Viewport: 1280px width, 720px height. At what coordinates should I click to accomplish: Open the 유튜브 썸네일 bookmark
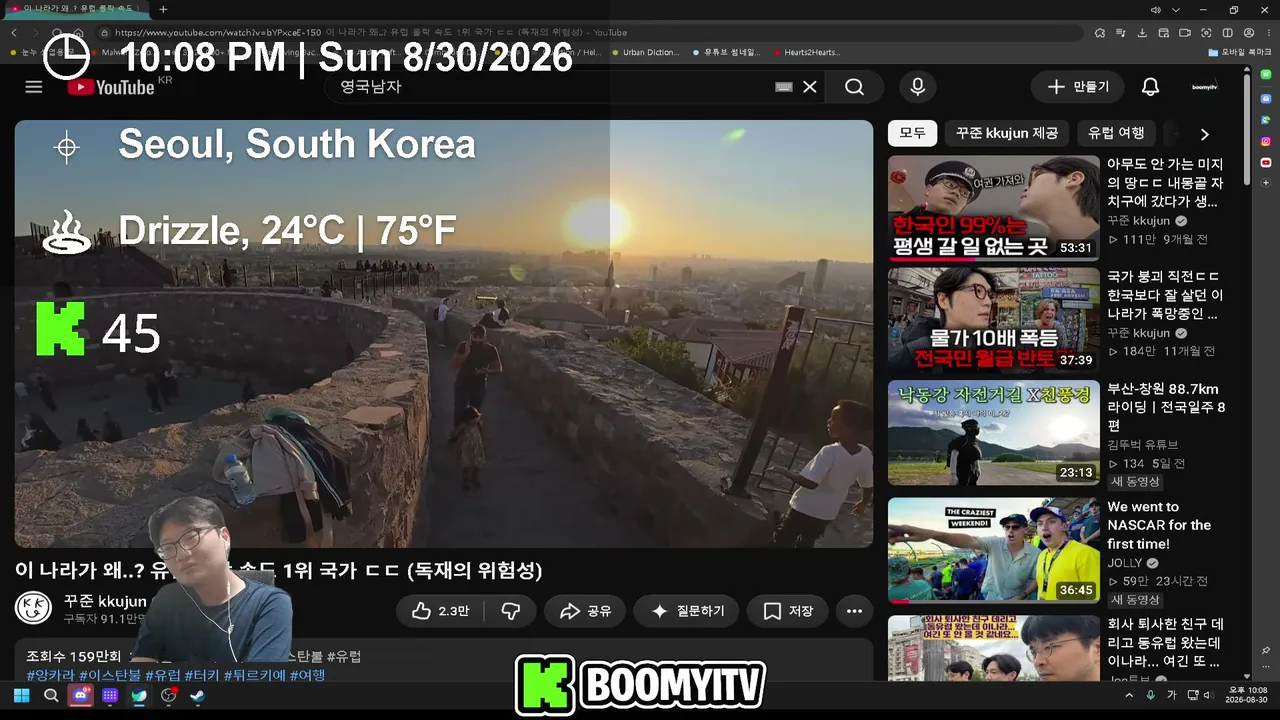[725, 52]
